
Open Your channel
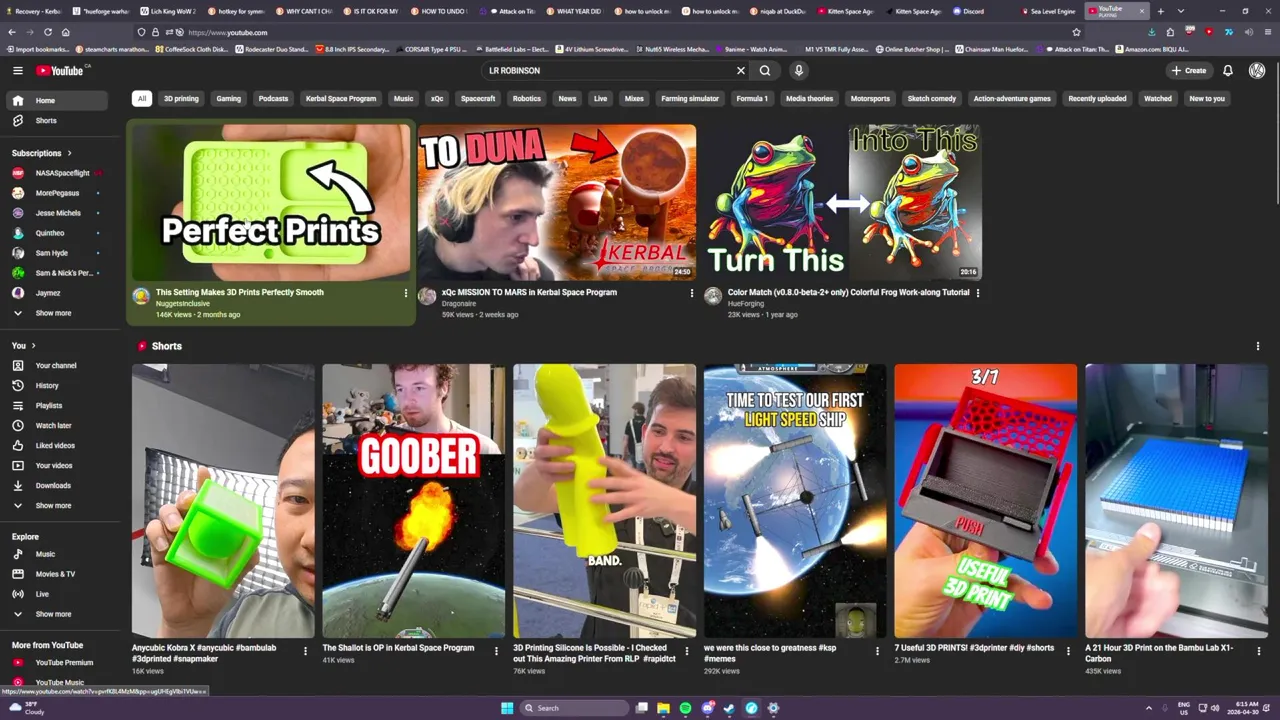pyautogui.click(x=57, y=365)
